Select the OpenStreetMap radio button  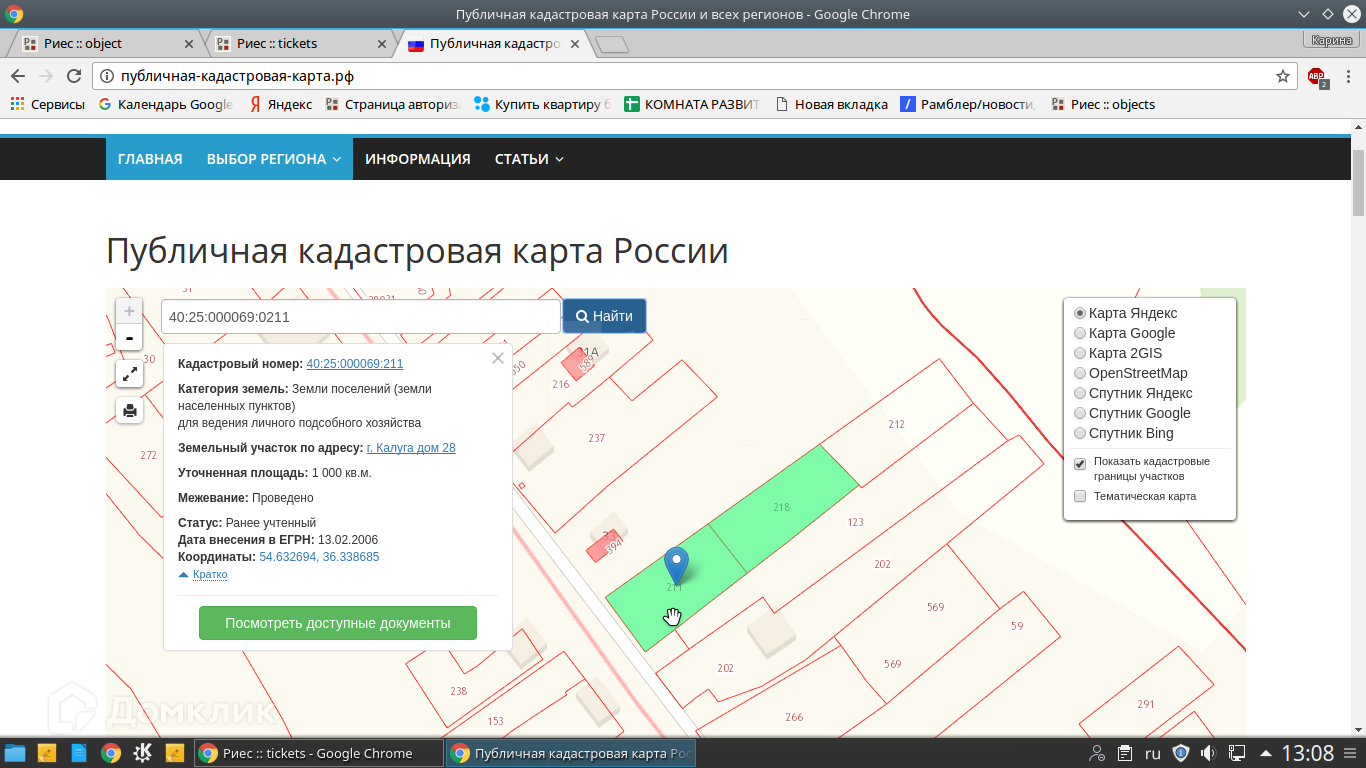[1080, 373]
